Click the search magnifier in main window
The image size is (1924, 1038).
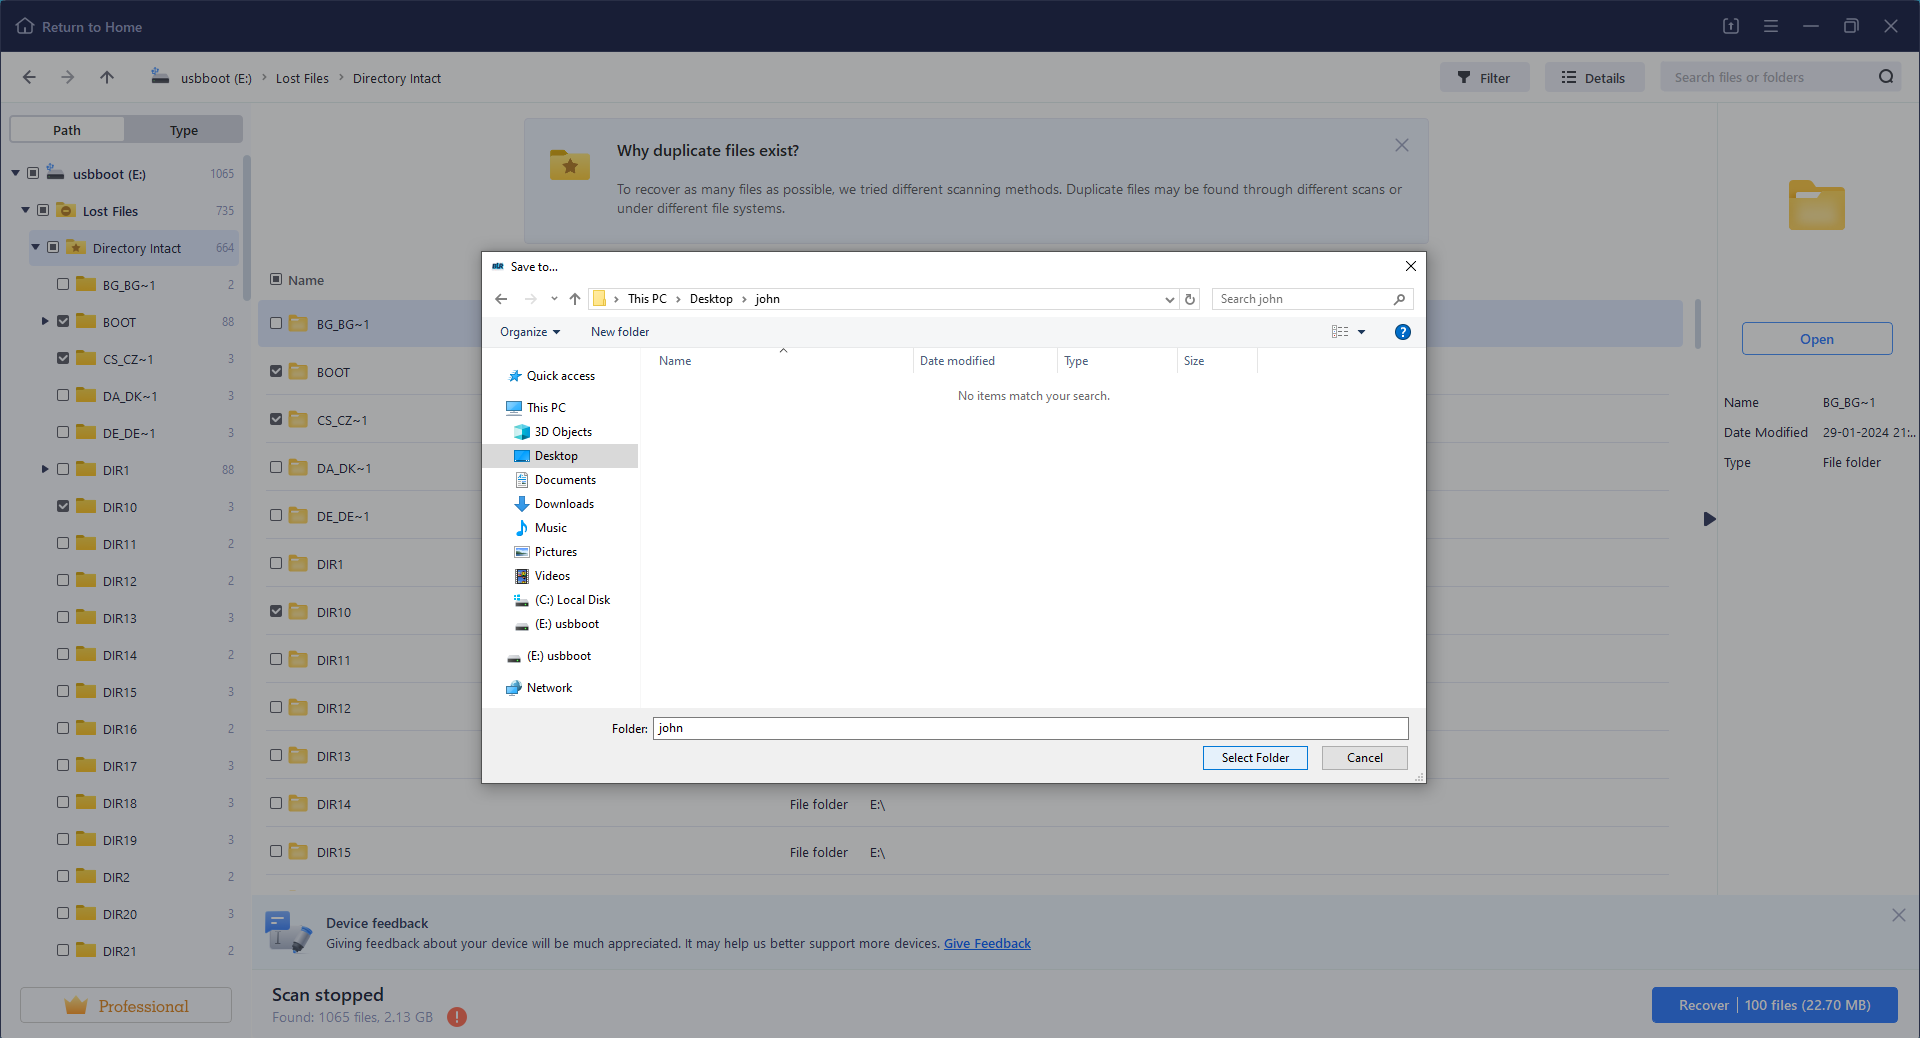(x=1886, y=77)
